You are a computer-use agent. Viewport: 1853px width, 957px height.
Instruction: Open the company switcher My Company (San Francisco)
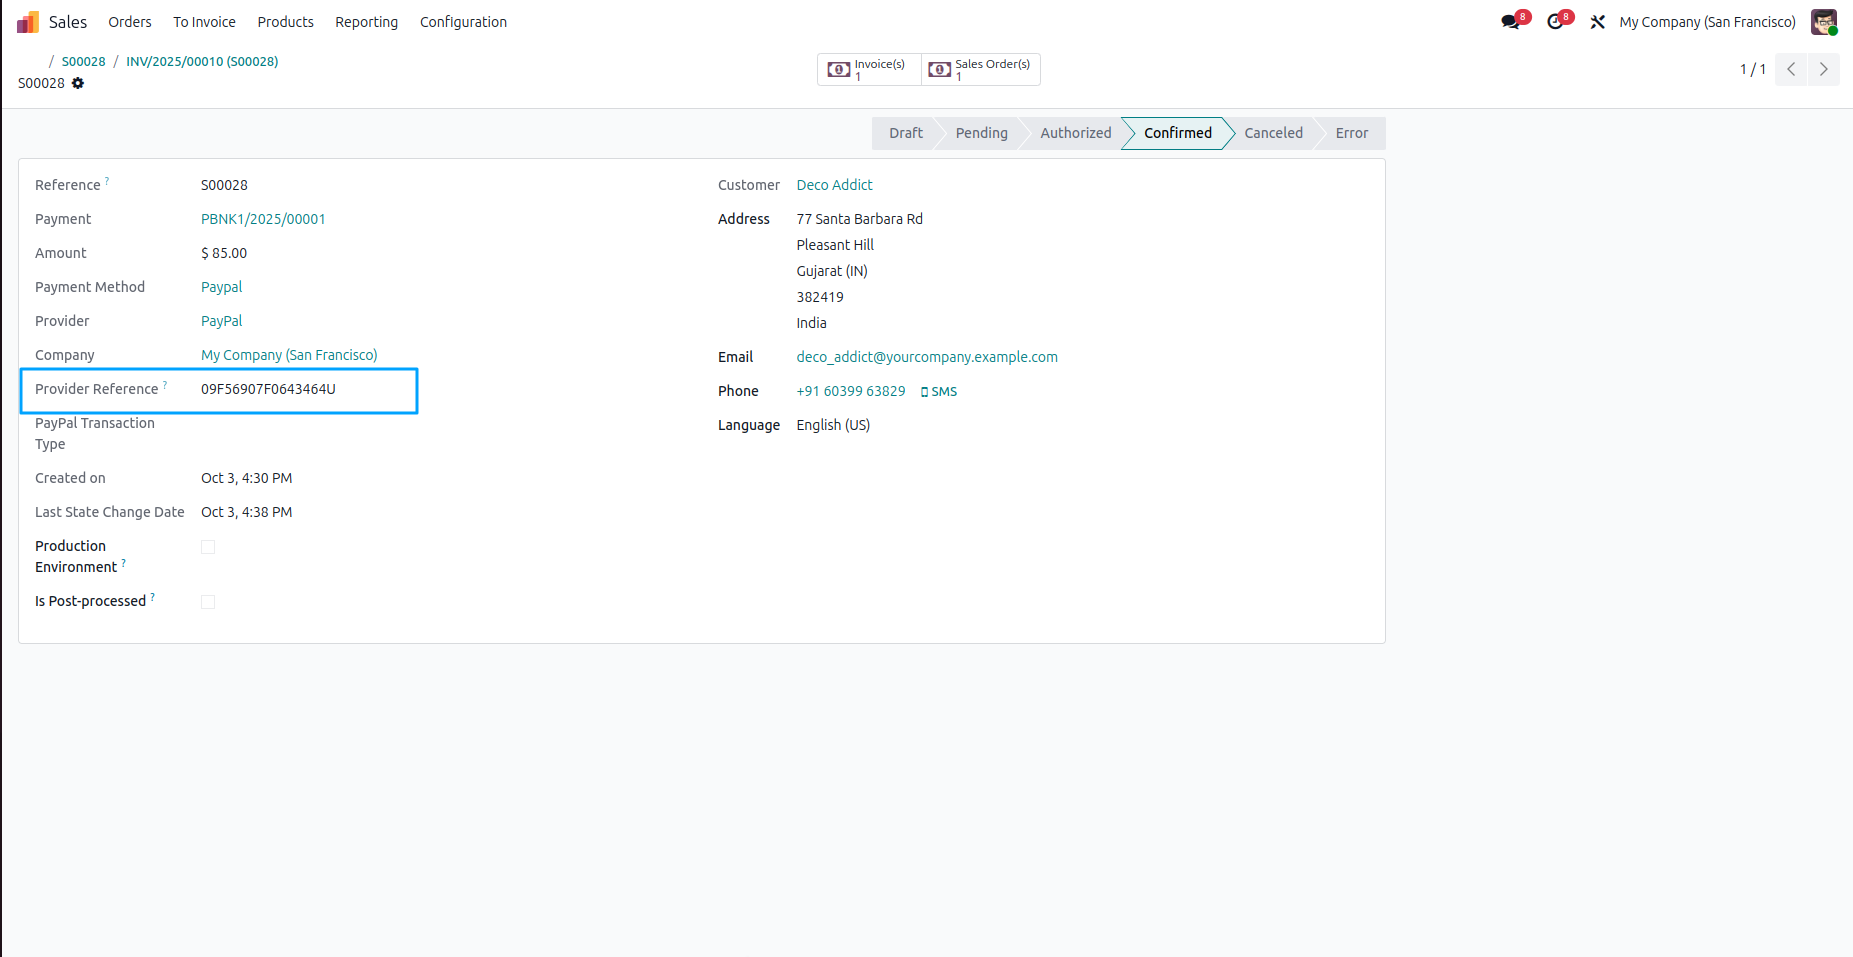tap(1707, 22)
